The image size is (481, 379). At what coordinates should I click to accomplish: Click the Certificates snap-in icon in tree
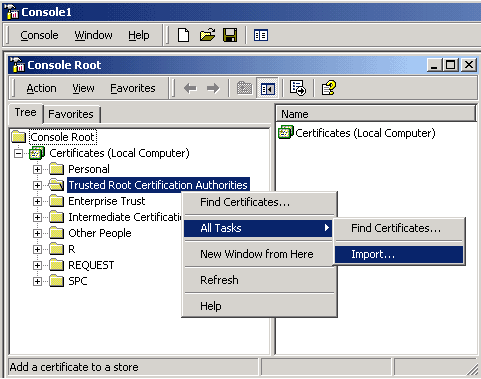point(37,153)
